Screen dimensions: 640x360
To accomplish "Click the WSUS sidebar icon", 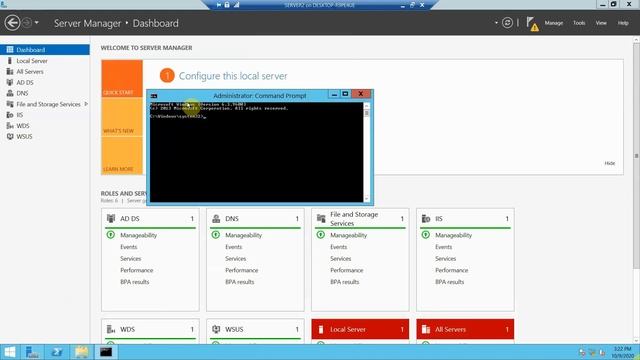I will [10, 136].
